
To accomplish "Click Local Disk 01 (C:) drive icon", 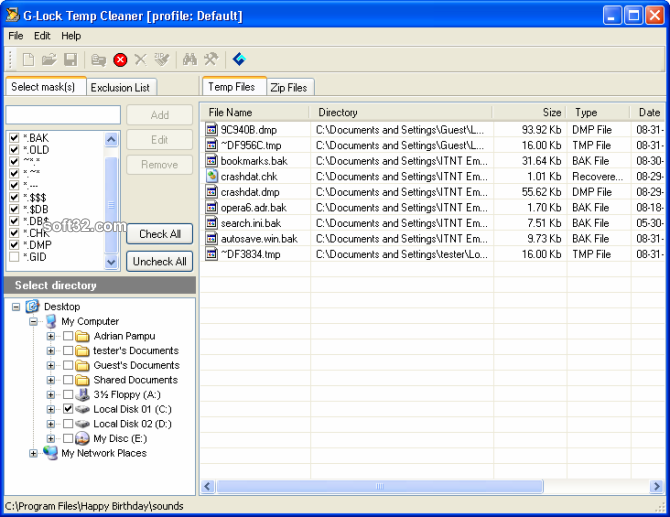I will [82, 409].
